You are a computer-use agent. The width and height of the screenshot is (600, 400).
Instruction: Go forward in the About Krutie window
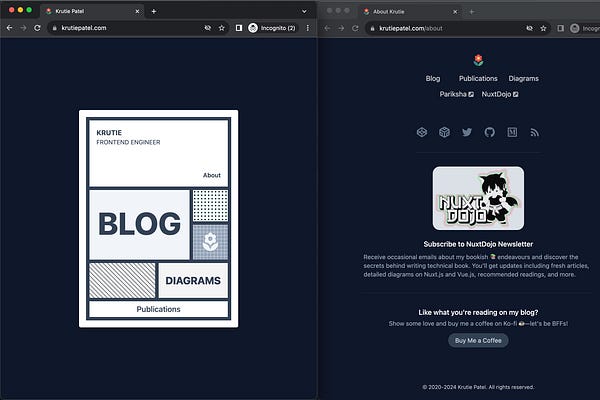341,28
